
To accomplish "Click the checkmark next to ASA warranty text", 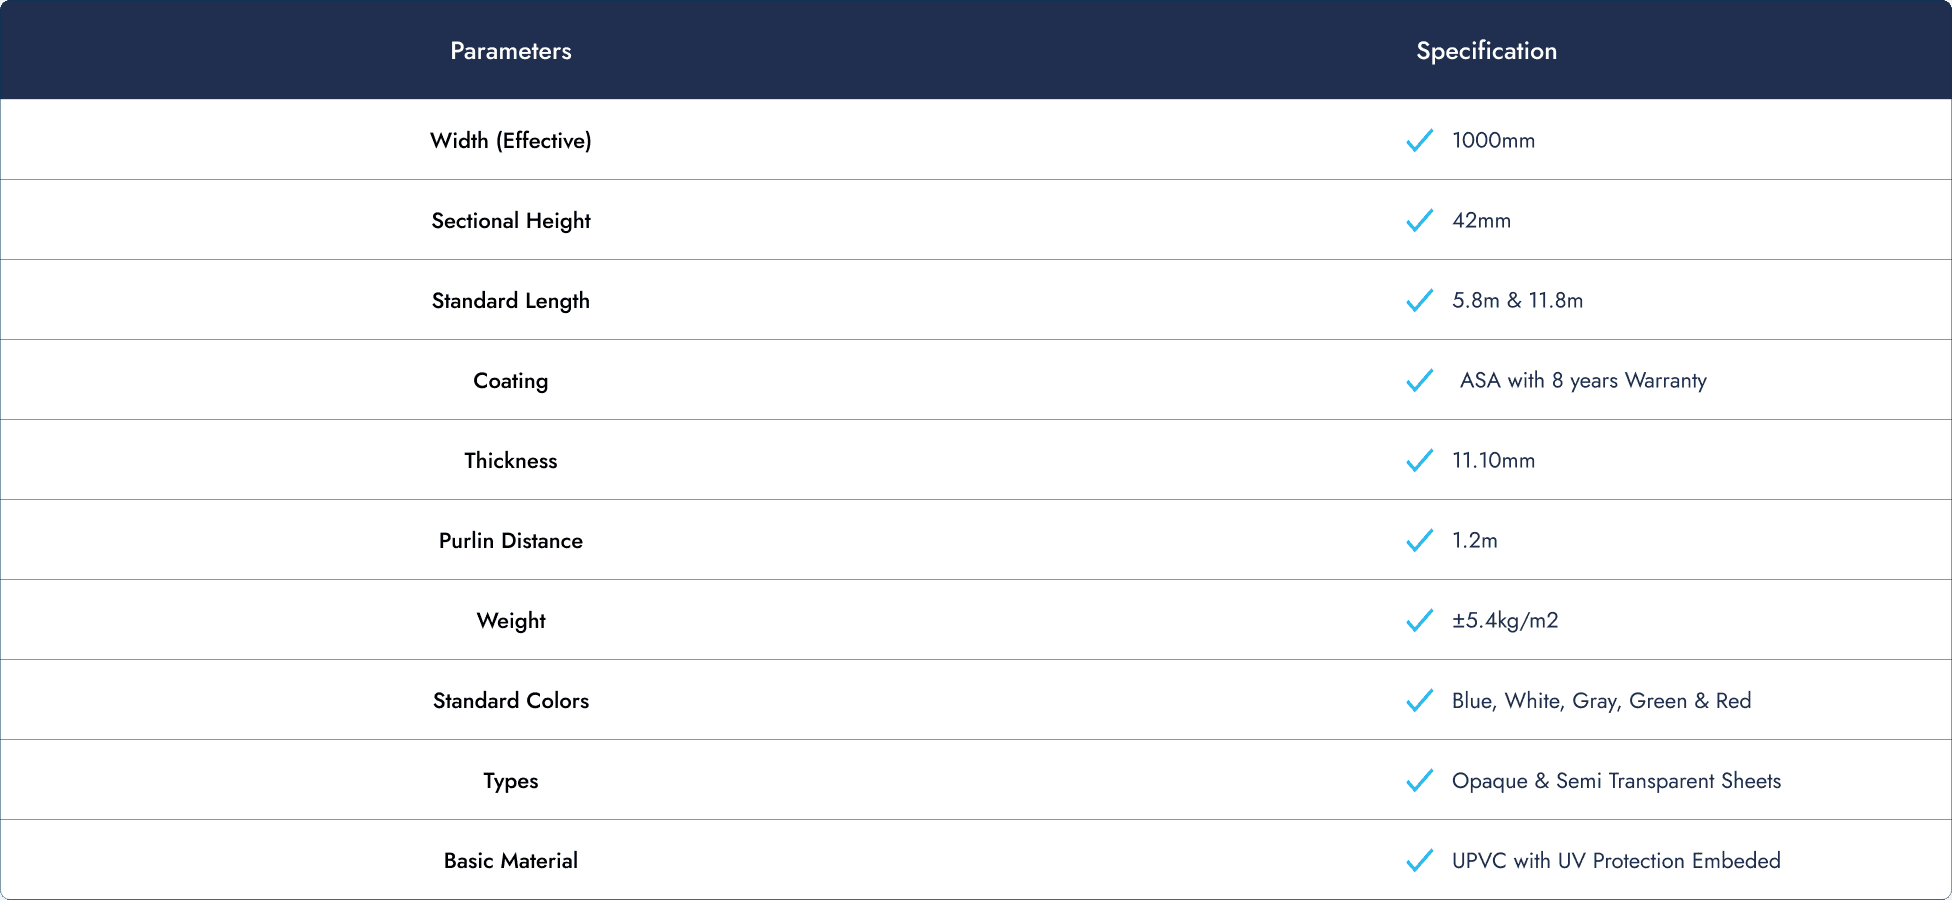I will [x=1419, y=381].
